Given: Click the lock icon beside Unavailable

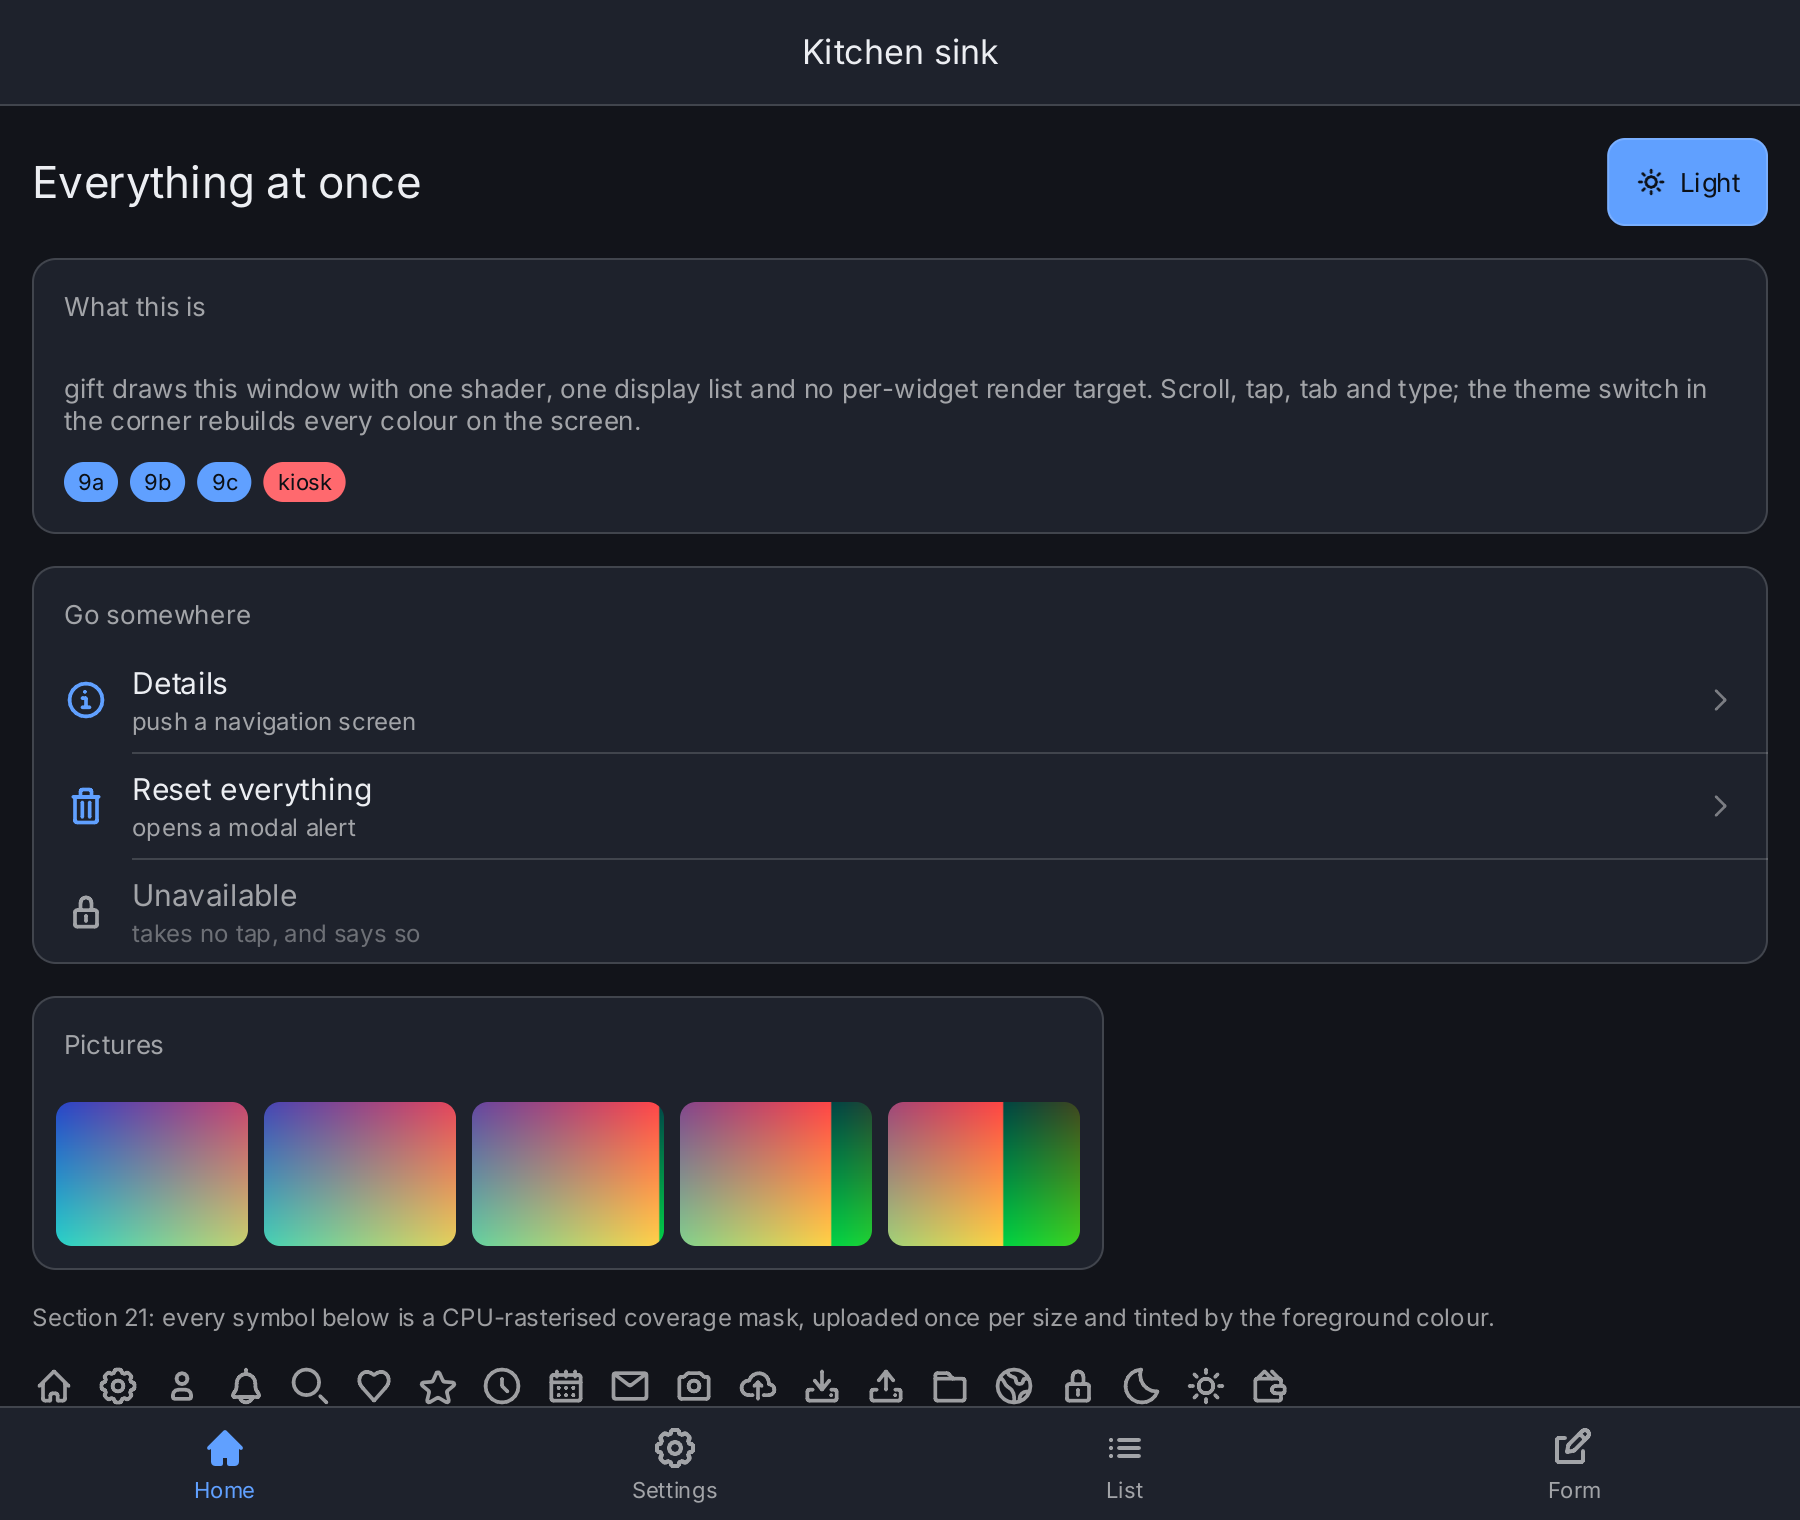Looking at the screenshot, I should 86,912.
